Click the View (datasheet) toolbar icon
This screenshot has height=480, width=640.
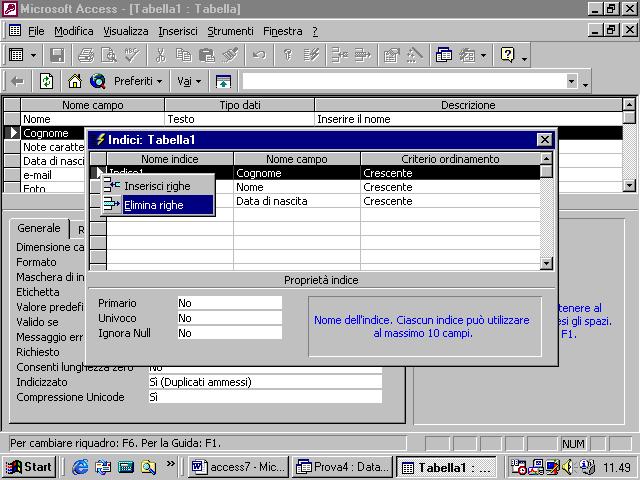(16, 55)
